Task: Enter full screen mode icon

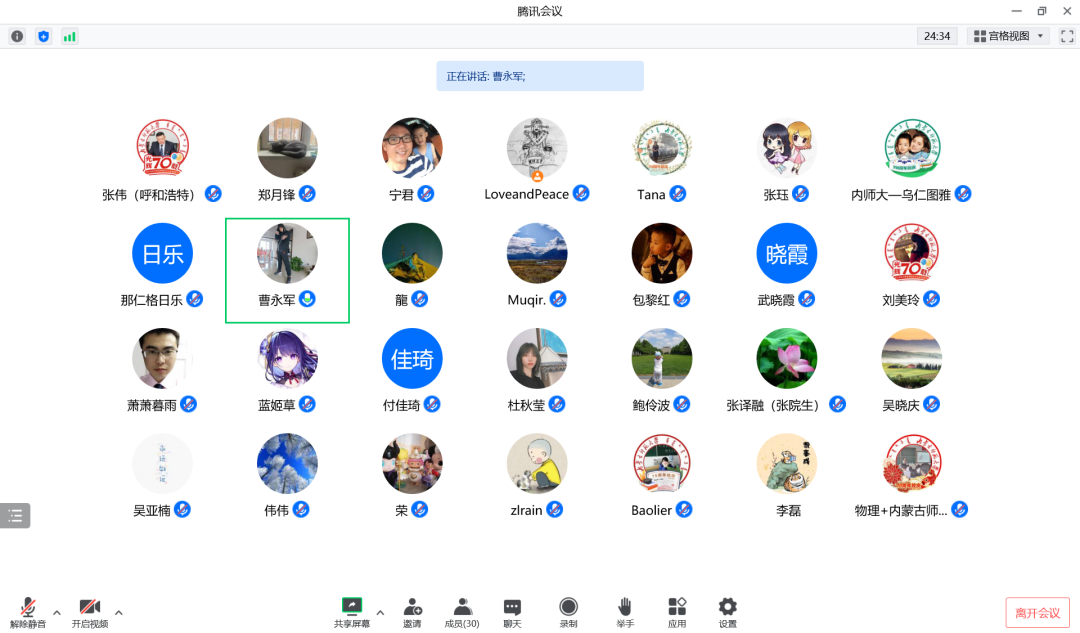Action: pyautogui.click(x=1066, y=36)
